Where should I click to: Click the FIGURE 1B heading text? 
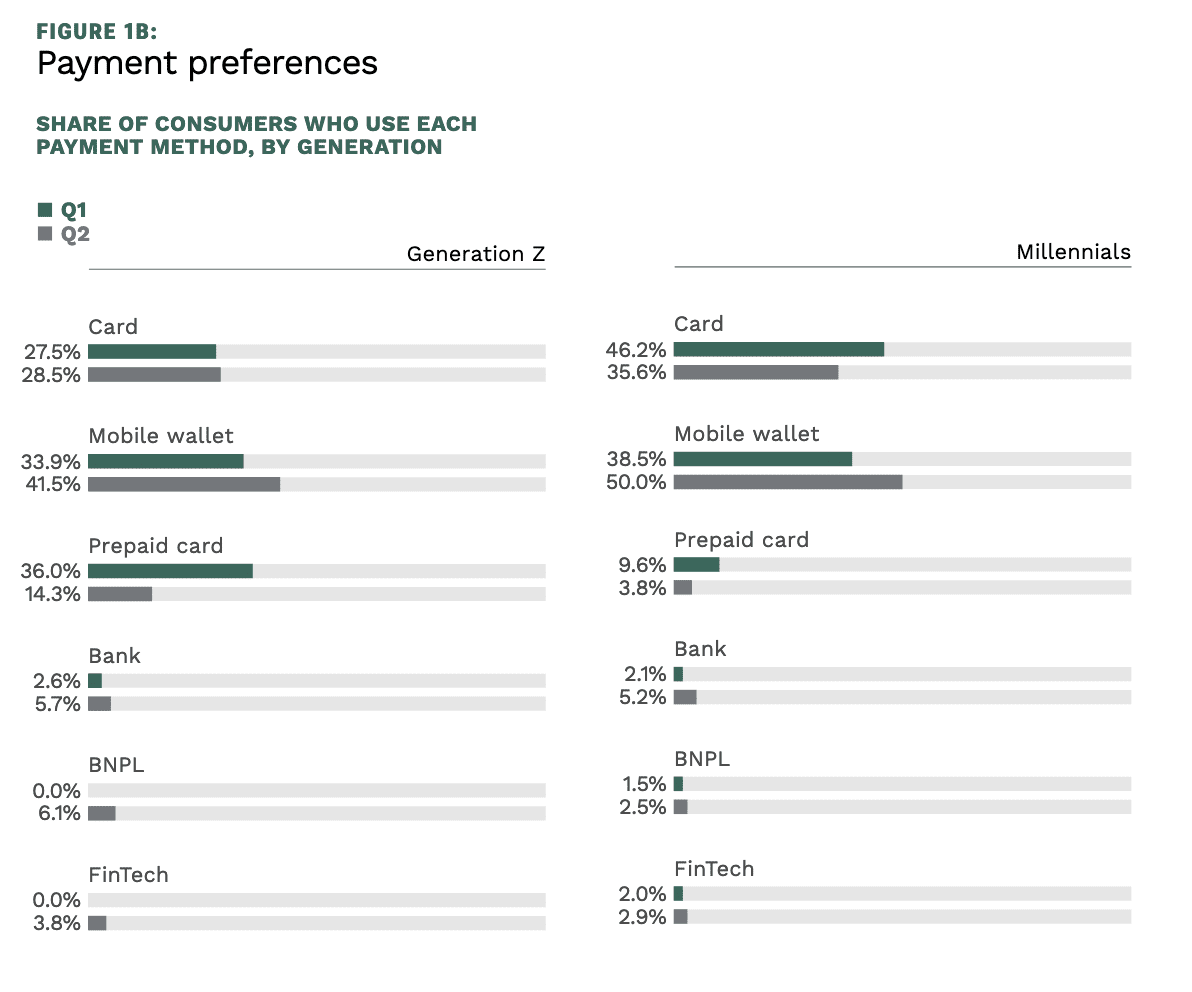pyautogui.click(x=96, y=31)
